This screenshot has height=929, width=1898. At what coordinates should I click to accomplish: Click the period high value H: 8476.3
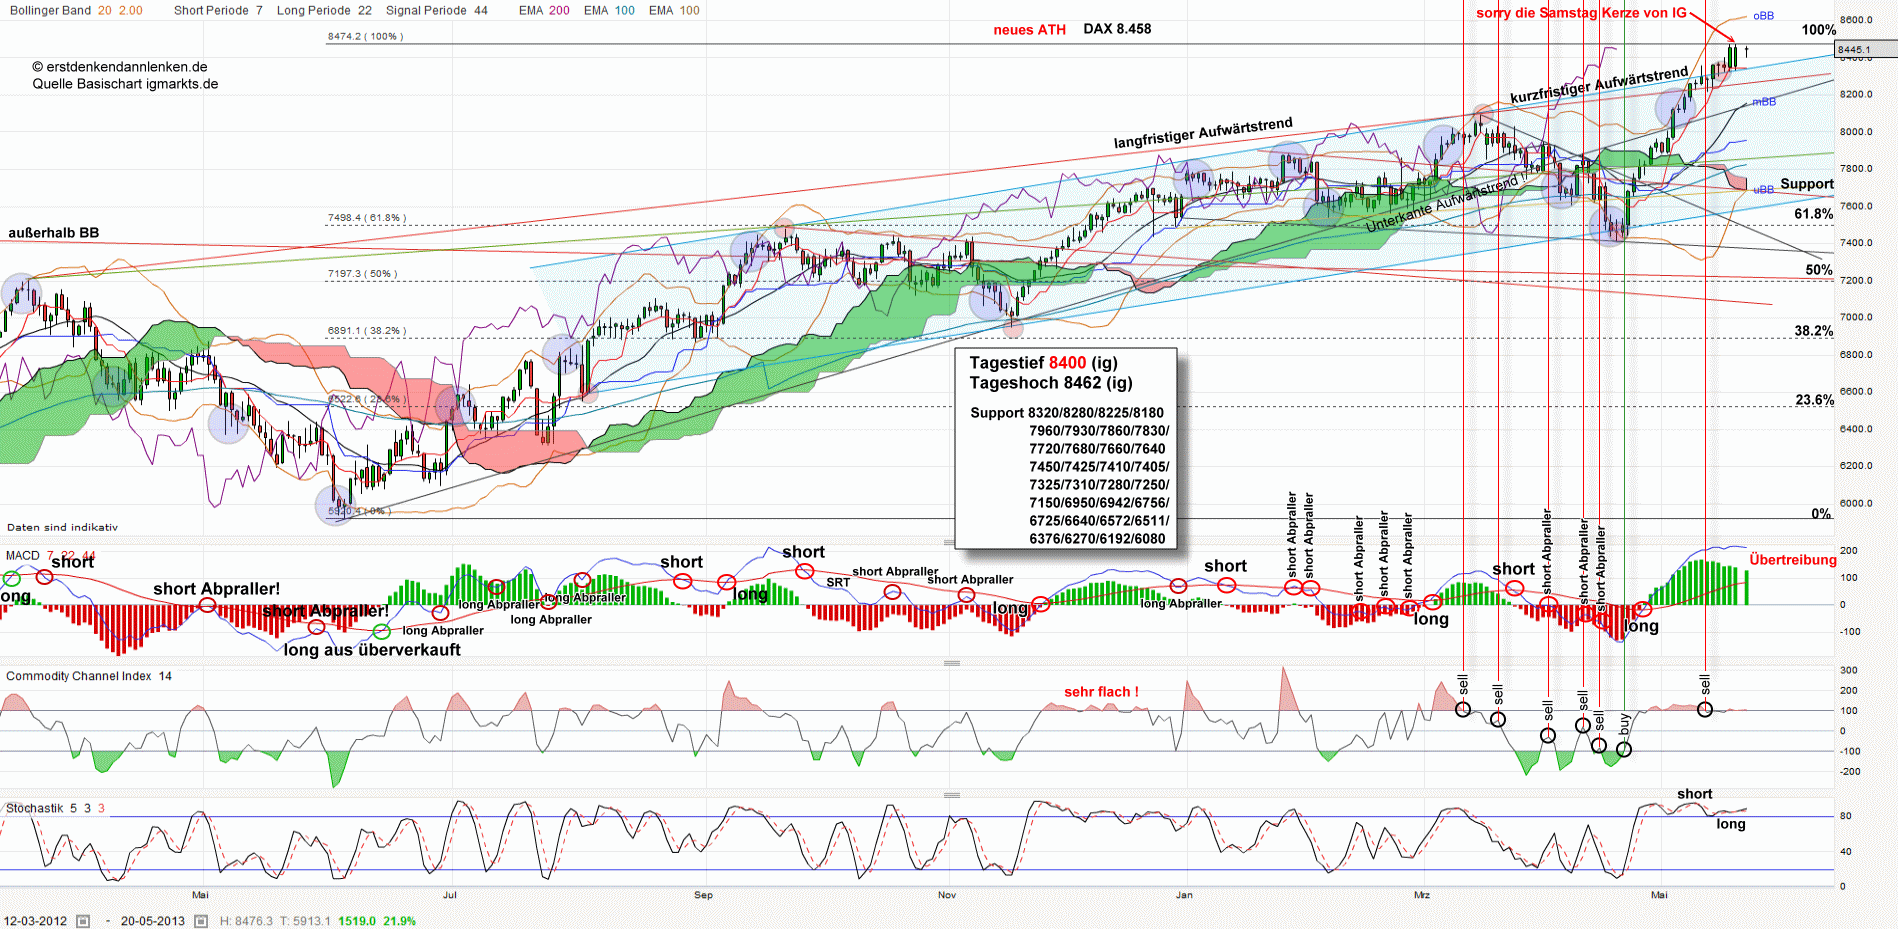[246, 921]
